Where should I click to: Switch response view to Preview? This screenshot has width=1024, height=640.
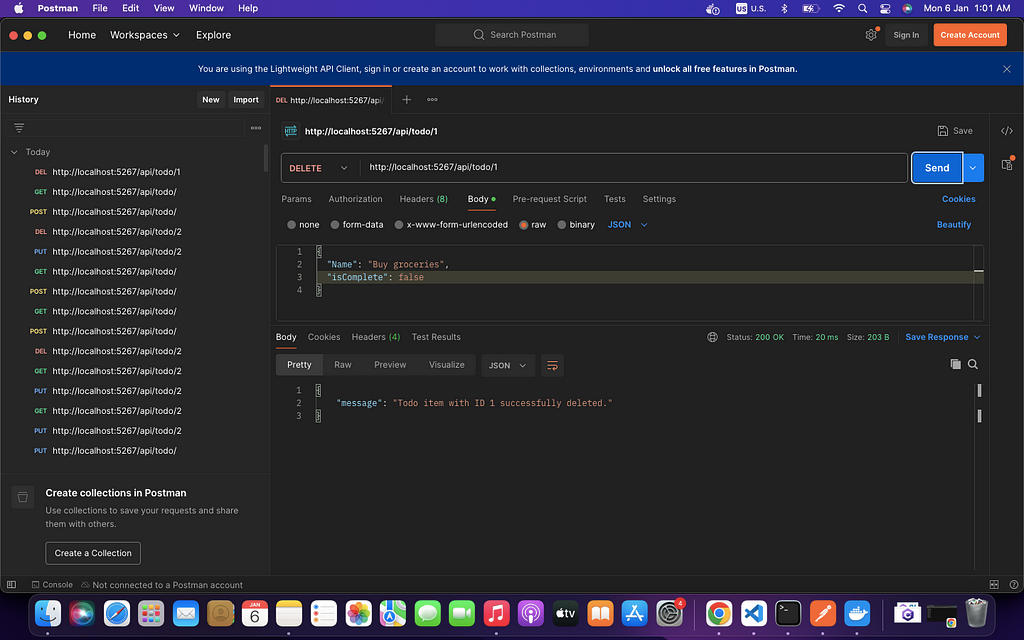click(x=390, y=365)
